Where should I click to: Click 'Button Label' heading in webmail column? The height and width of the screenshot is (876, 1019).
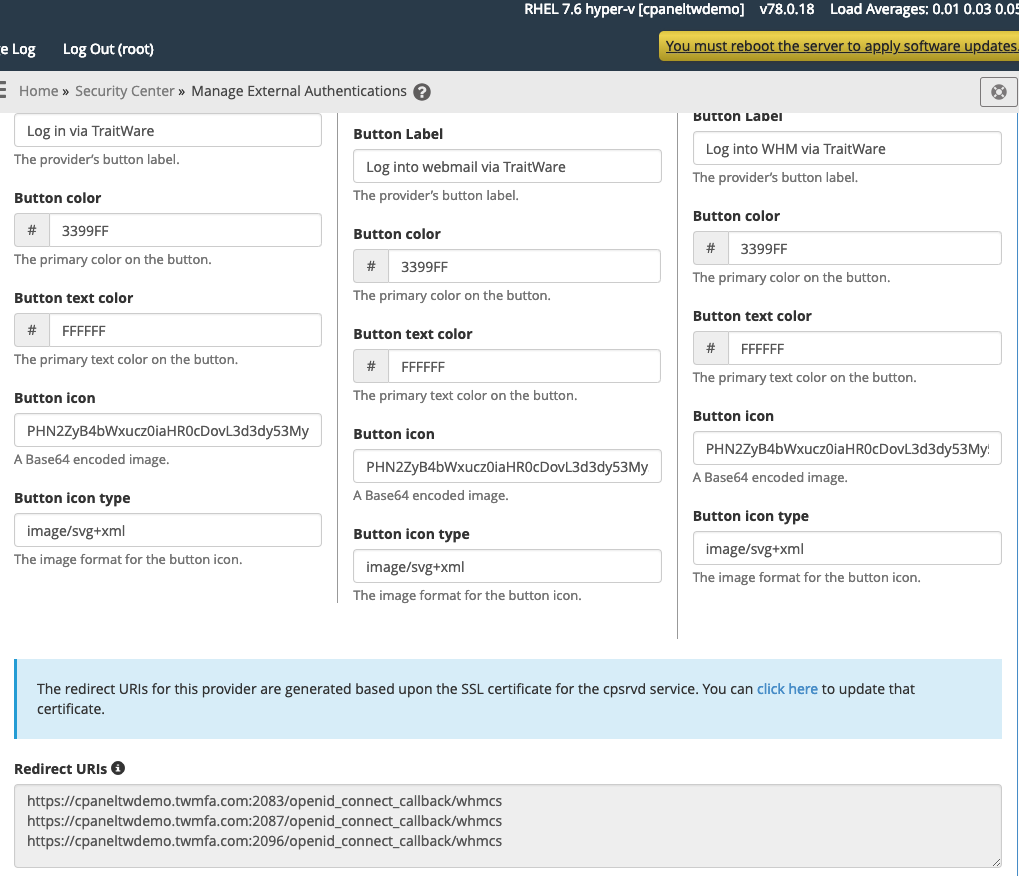pyautogui.click(x=398, y=134)
